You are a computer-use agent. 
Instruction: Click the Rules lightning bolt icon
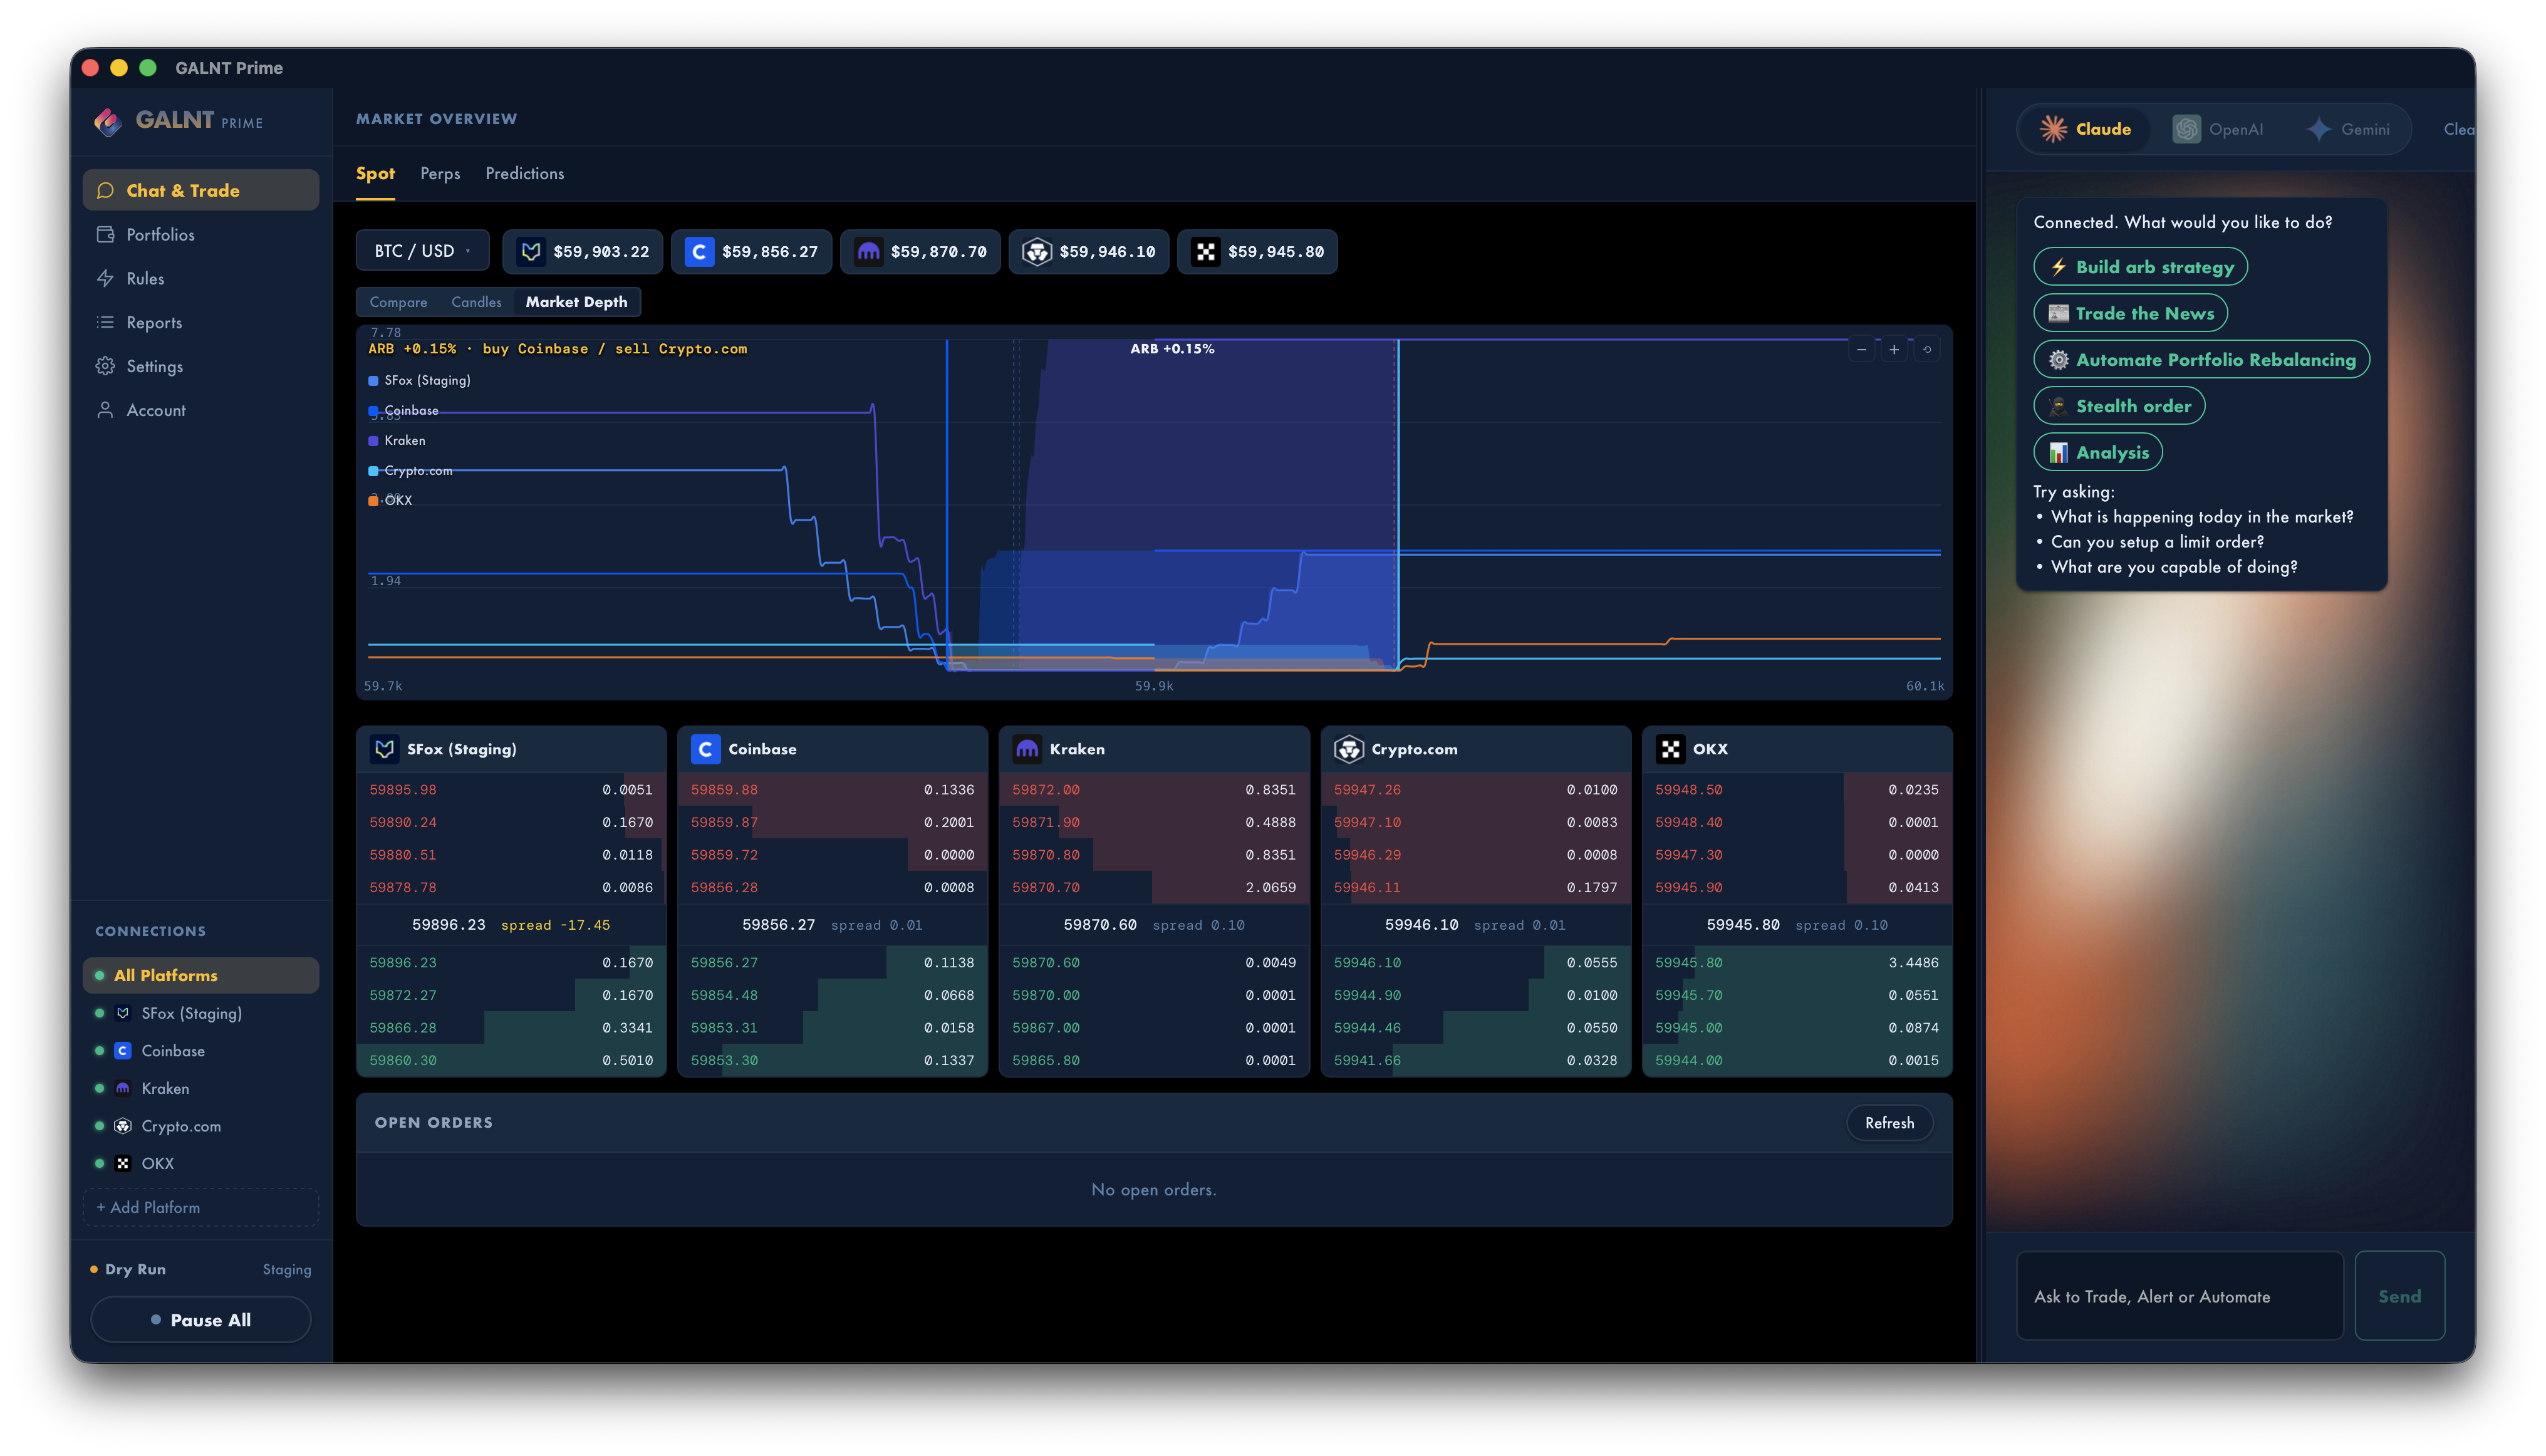click(105, 278)
